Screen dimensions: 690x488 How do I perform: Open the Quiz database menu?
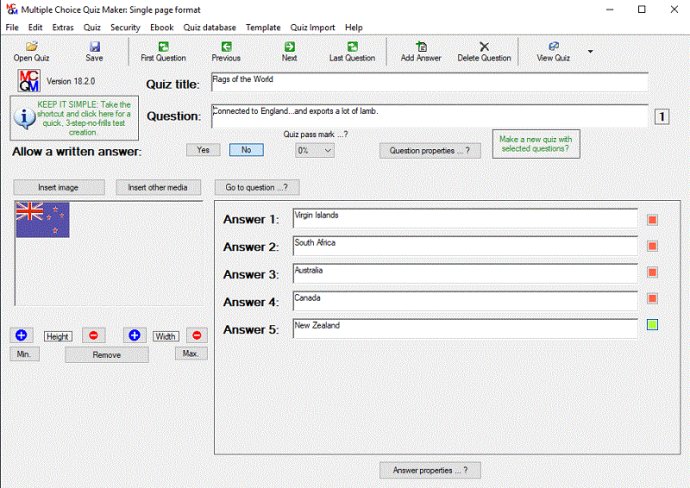coord(209,27)
